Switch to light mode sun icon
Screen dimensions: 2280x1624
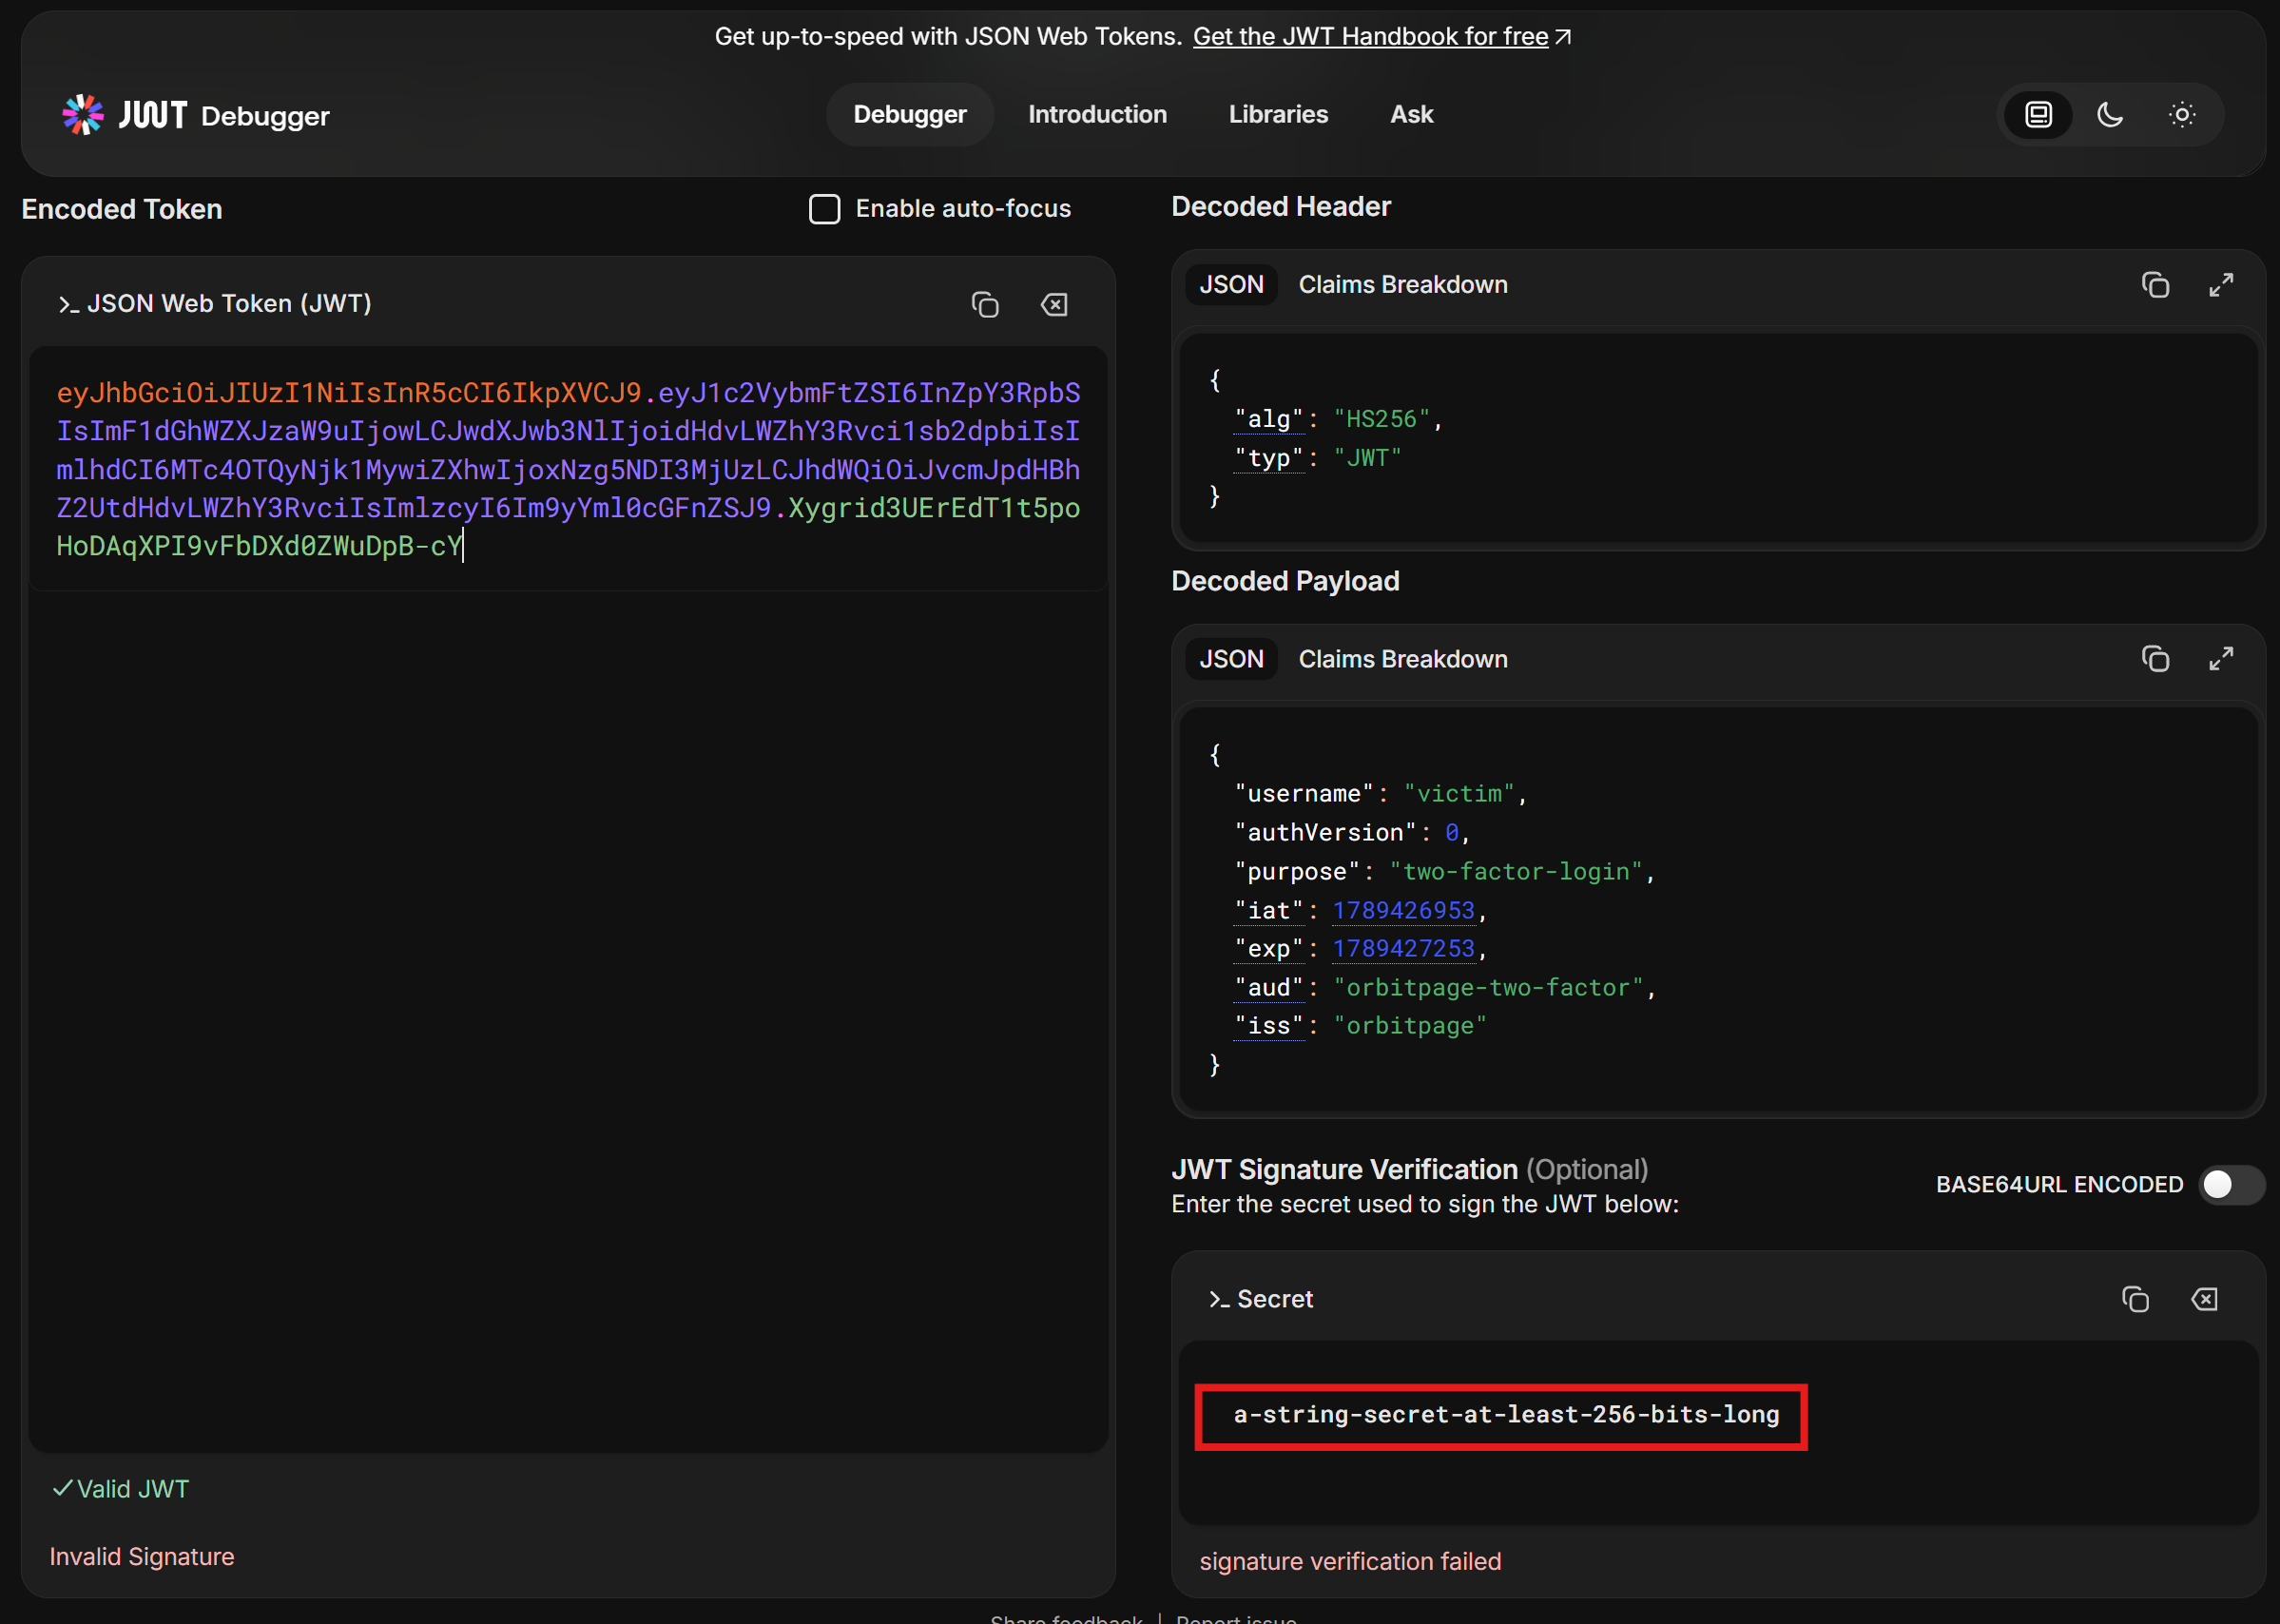coord(2182,114)
